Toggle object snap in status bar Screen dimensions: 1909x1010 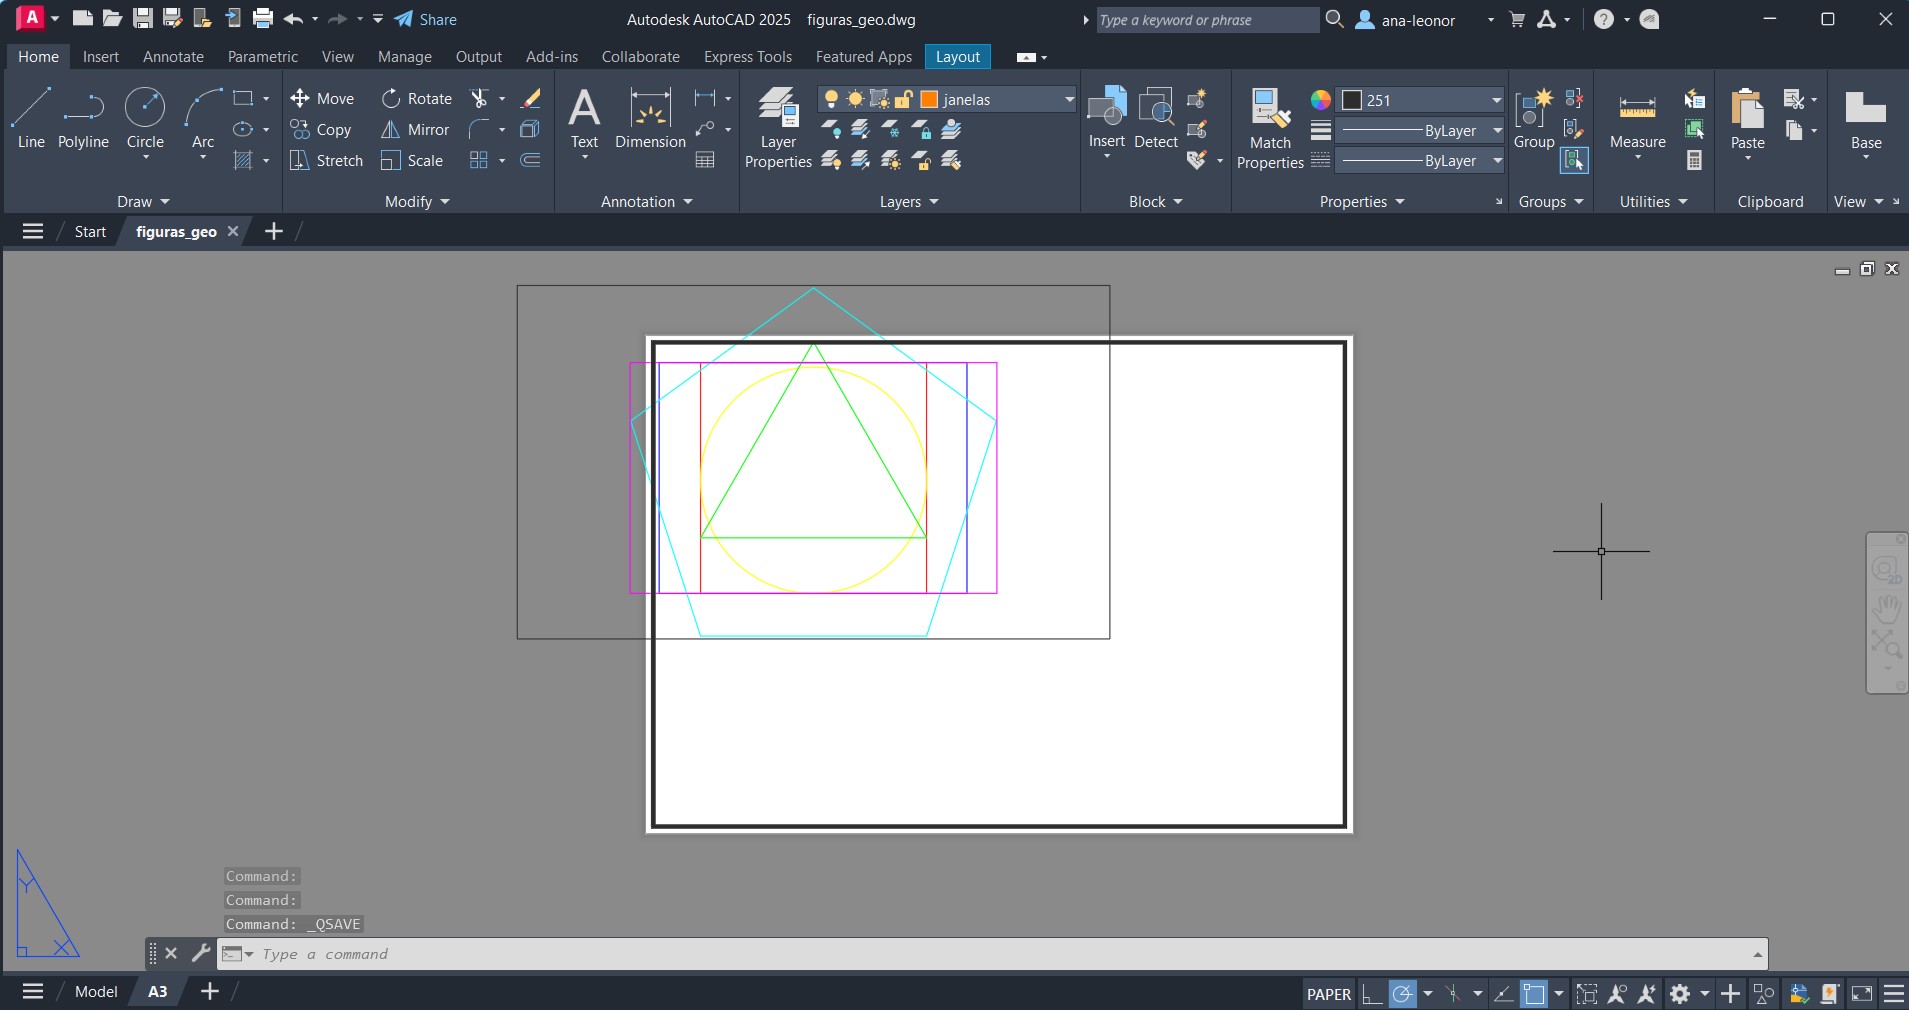1534,994
